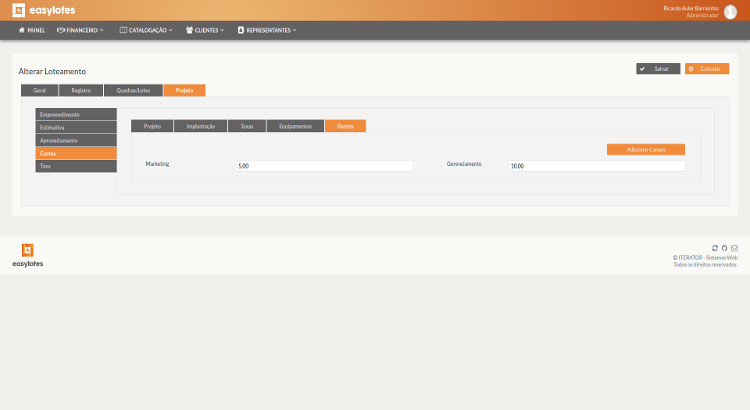The width and height of the screenshot is (750, 410).
Task: Switch to Taxas sub-tab
Action: point(247,126)
